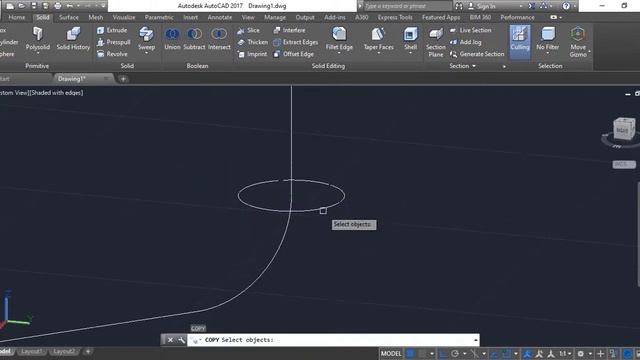Cancel command with the X button

(x=170, y=340)
